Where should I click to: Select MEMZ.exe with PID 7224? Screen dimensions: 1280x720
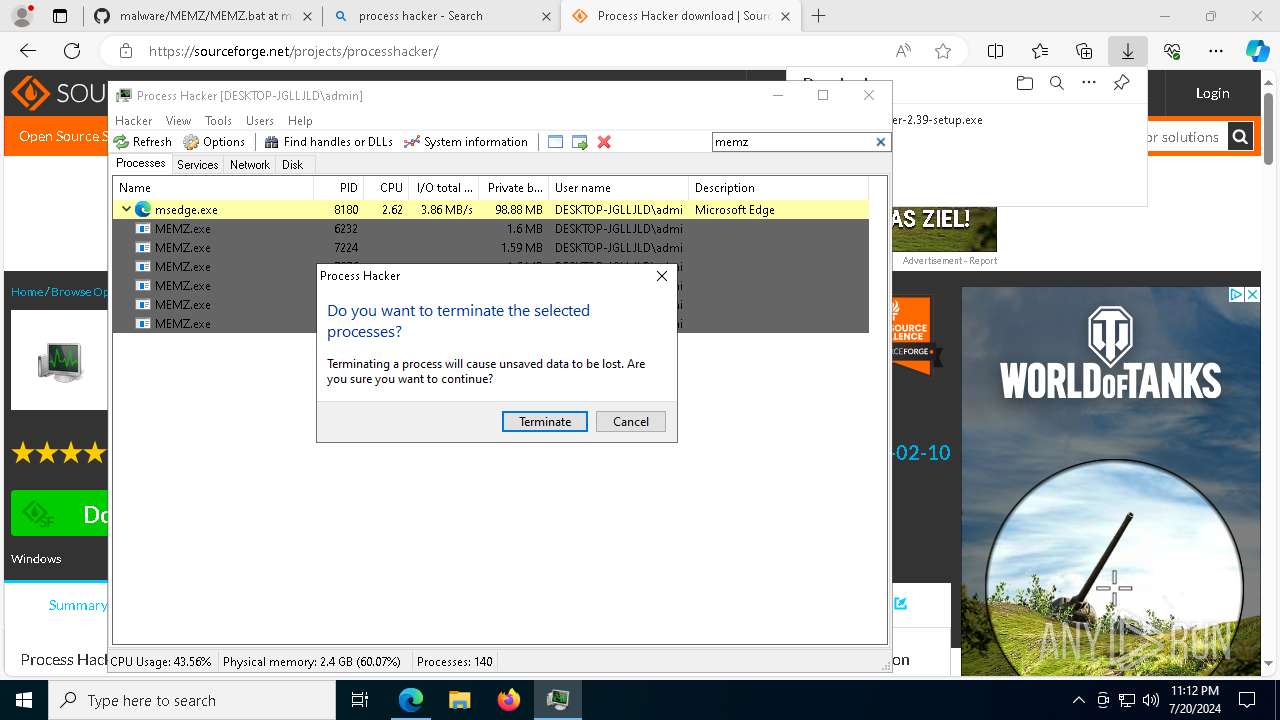point(490,248)
